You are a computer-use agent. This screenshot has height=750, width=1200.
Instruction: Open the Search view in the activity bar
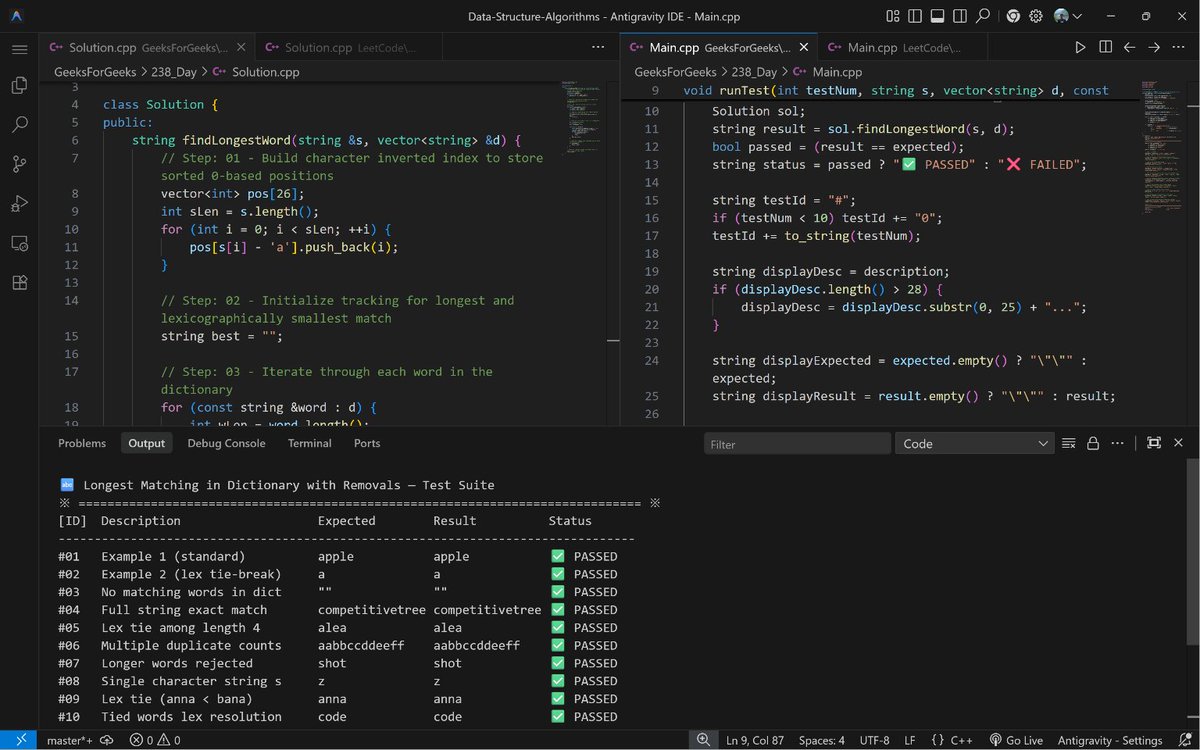coord(19,125)
